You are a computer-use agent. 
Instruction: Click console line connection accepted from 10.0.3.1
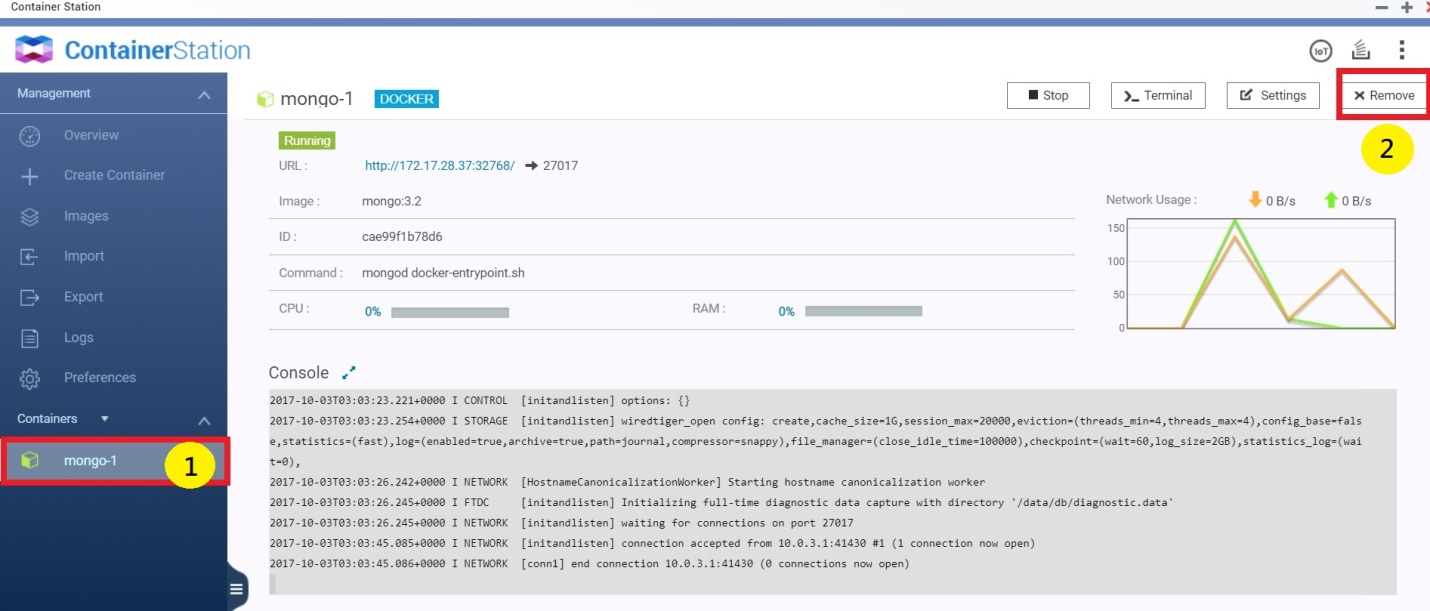[653, 543]
